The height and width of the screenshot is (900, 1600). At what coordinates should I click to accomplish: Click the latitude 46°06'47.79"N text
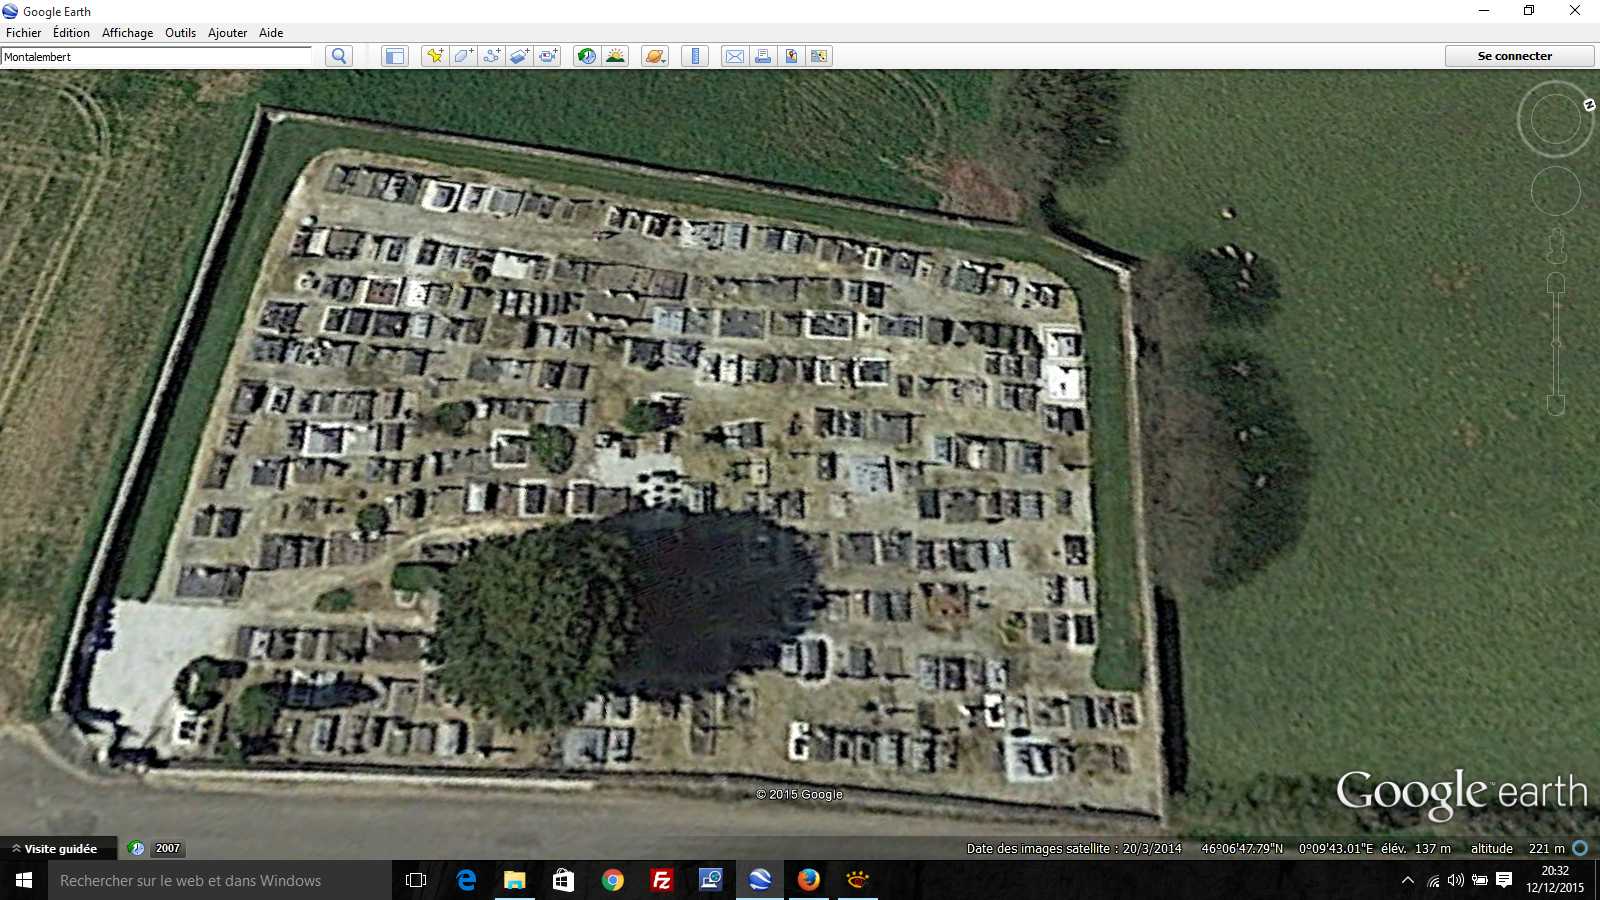point(1242,848)
